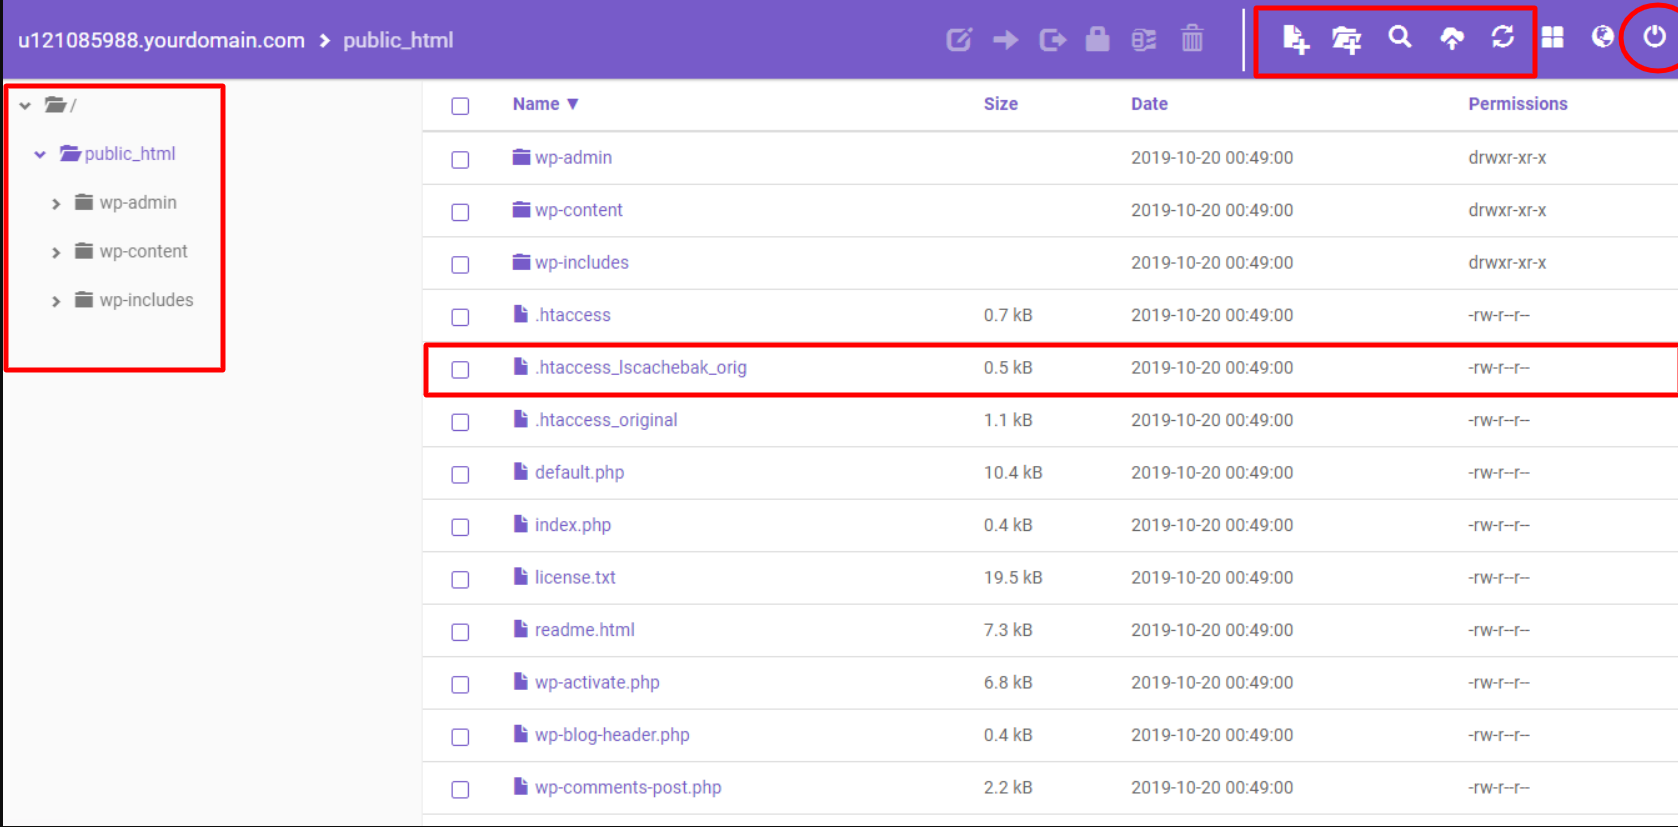Click the New Folder icon

point(1346,39)
